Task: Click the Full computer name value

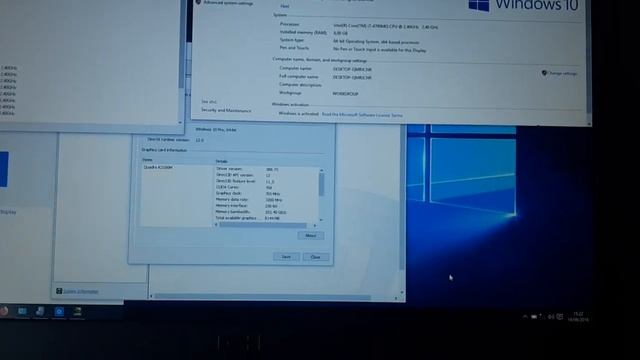Action: (x=352, y=78)
